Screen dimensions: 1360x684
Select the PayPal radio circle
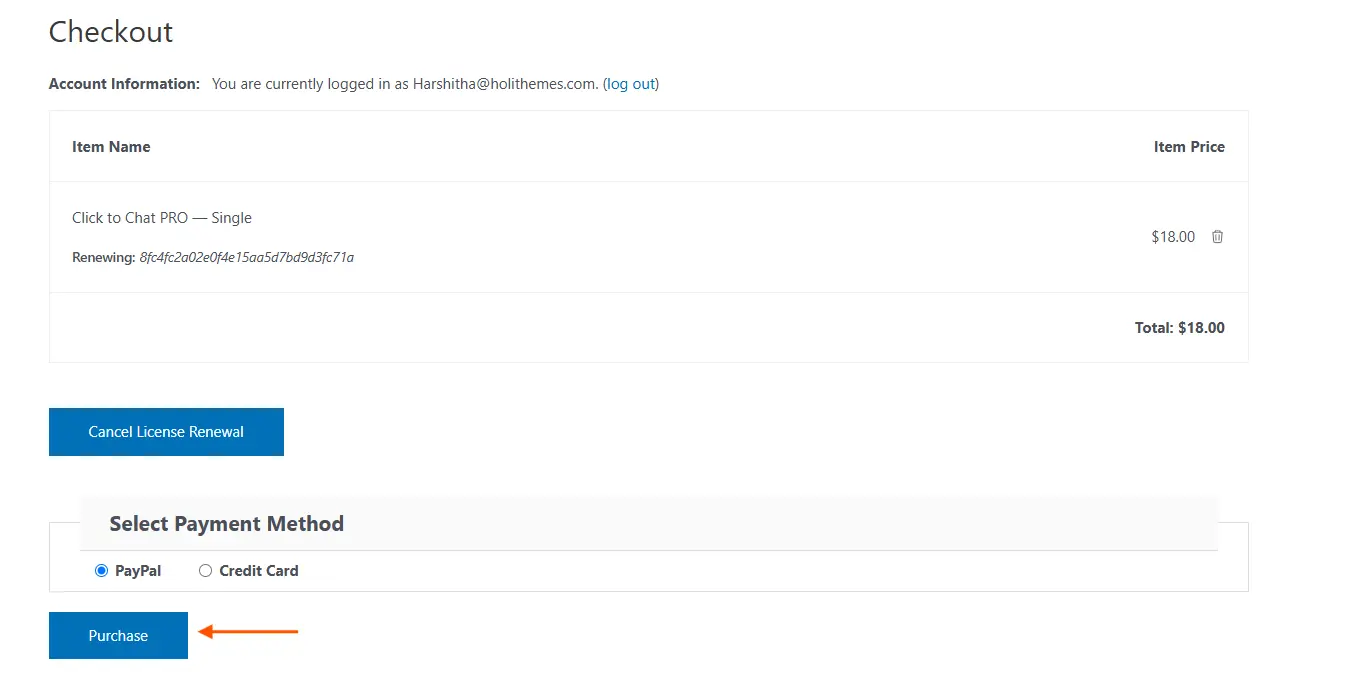tap(101, 571)
